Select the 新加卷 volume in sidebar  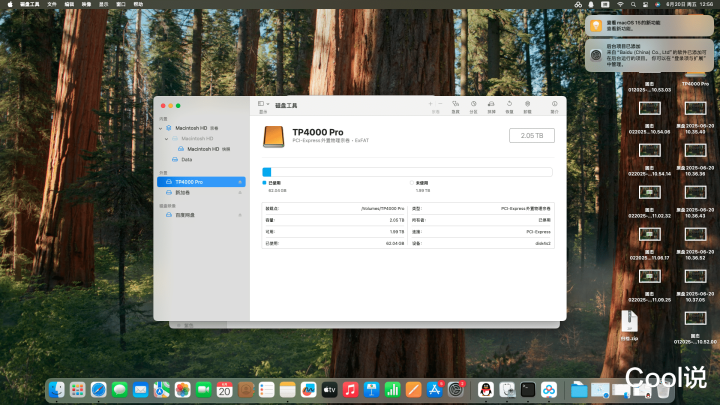pos(201,193)
